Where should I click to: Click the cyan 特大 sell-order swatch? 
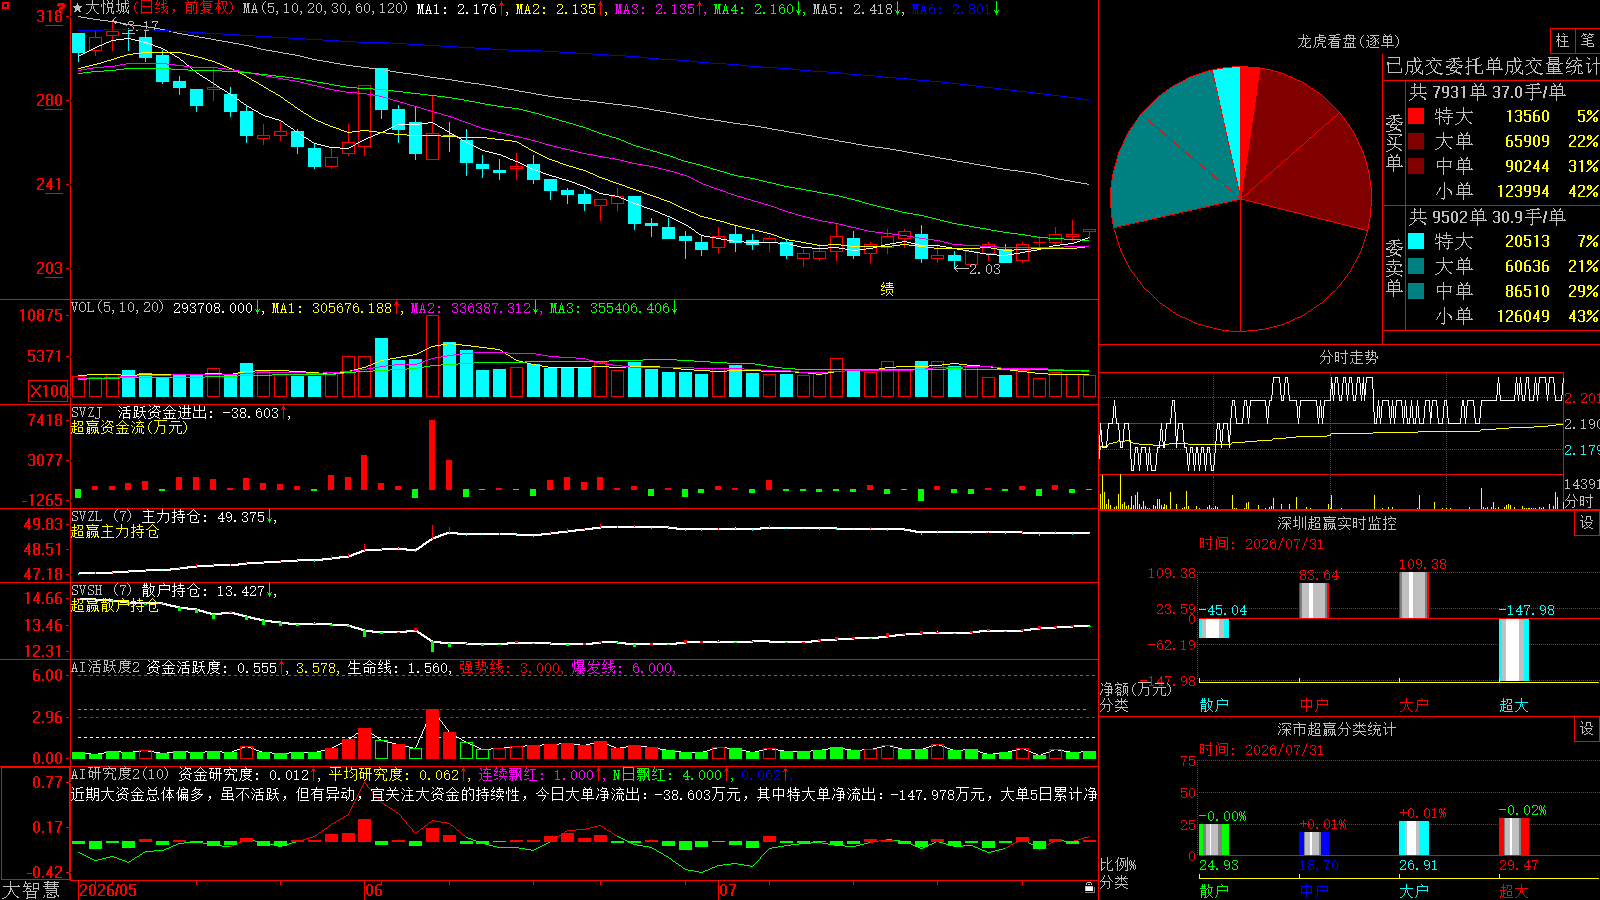[x=1416, y=241]
